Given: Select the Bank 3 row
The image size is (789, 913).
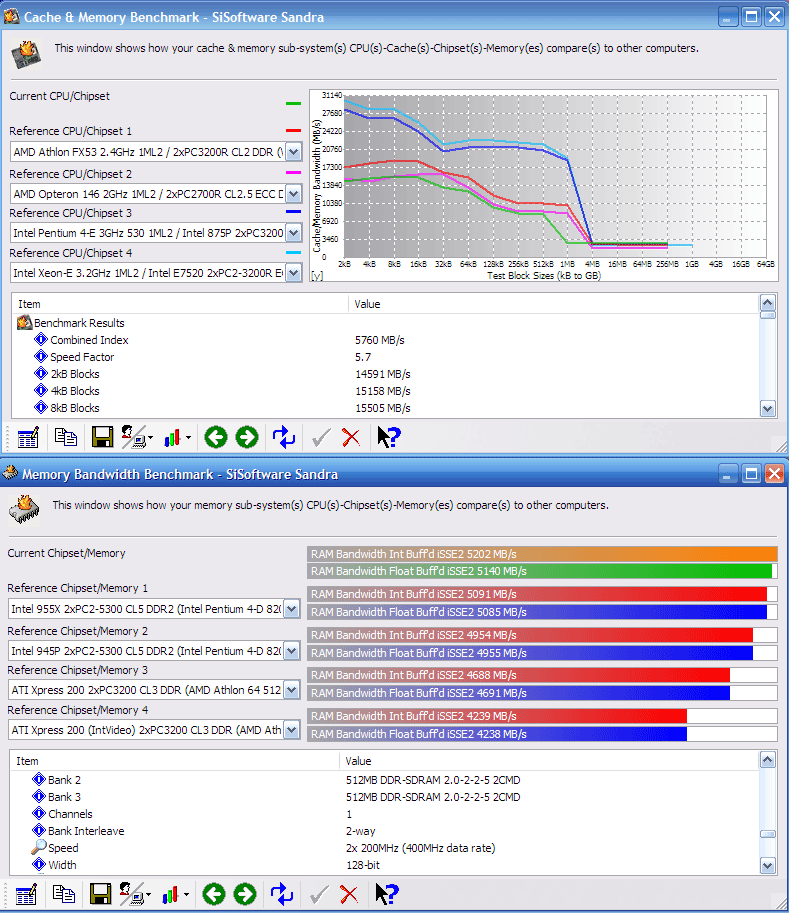Looking at the screenshot, I should 384,797.
